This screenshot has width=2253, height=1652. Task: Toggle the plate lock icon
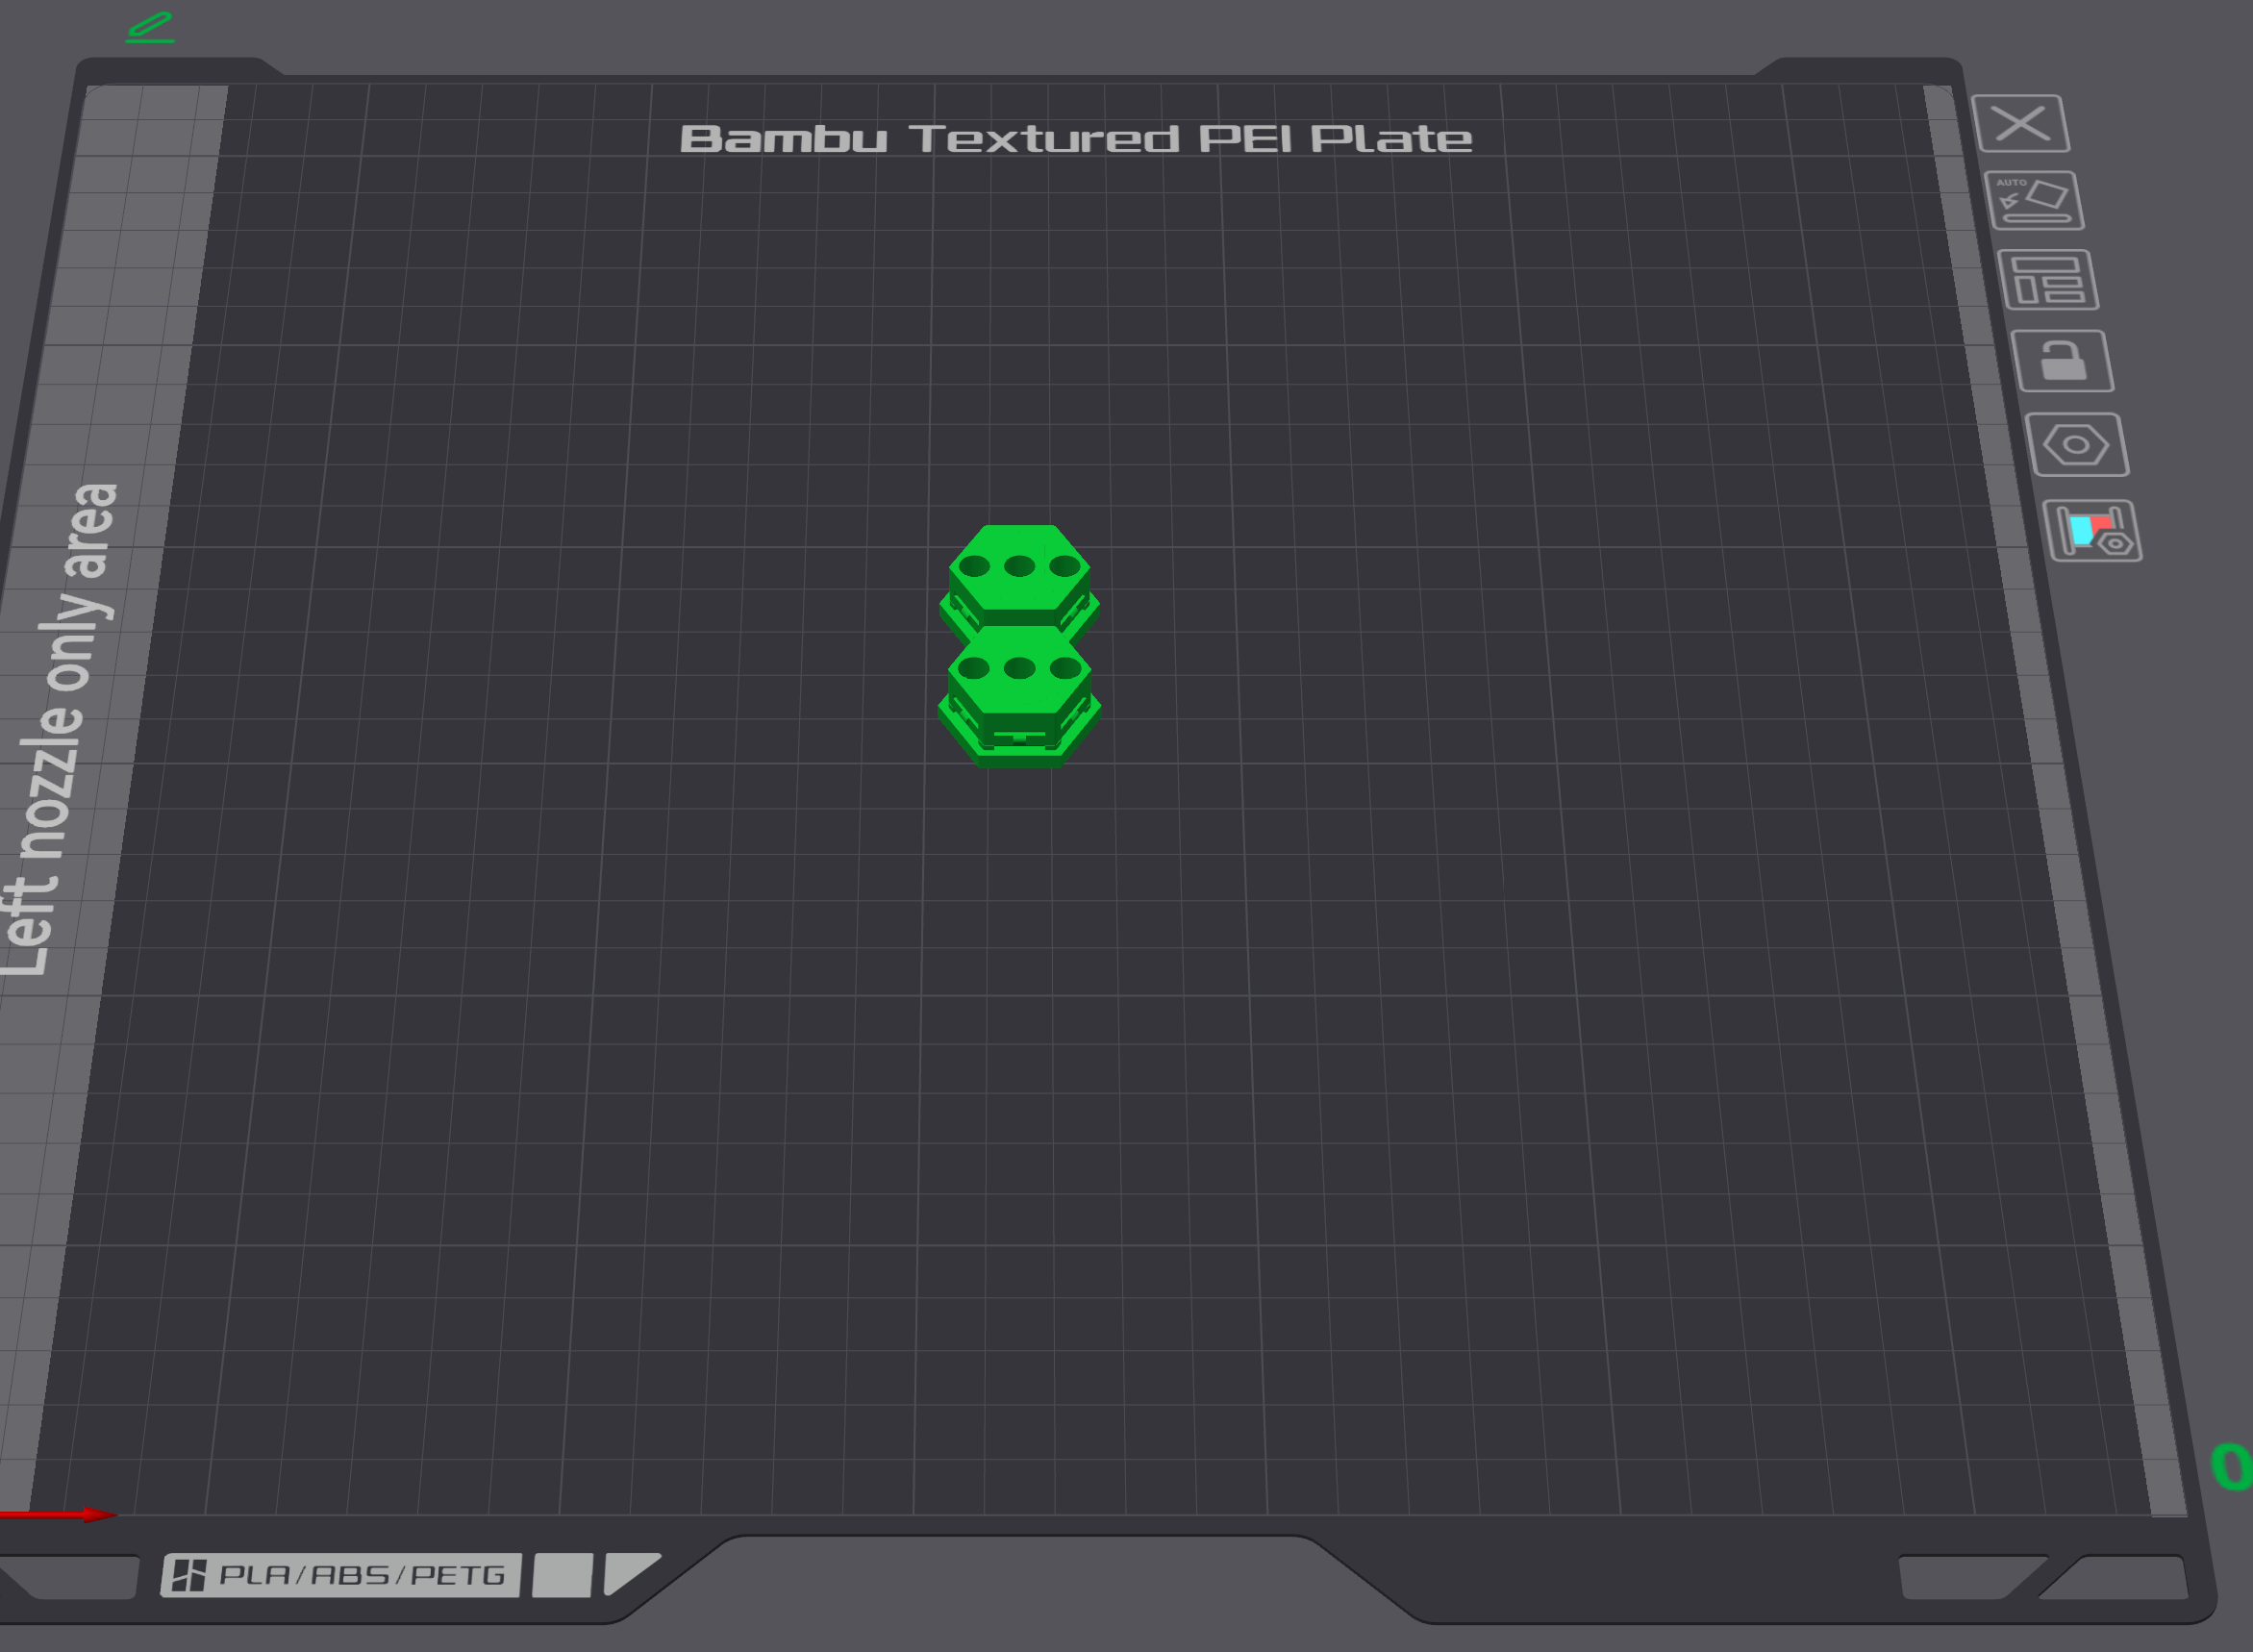coord(2062,361)
